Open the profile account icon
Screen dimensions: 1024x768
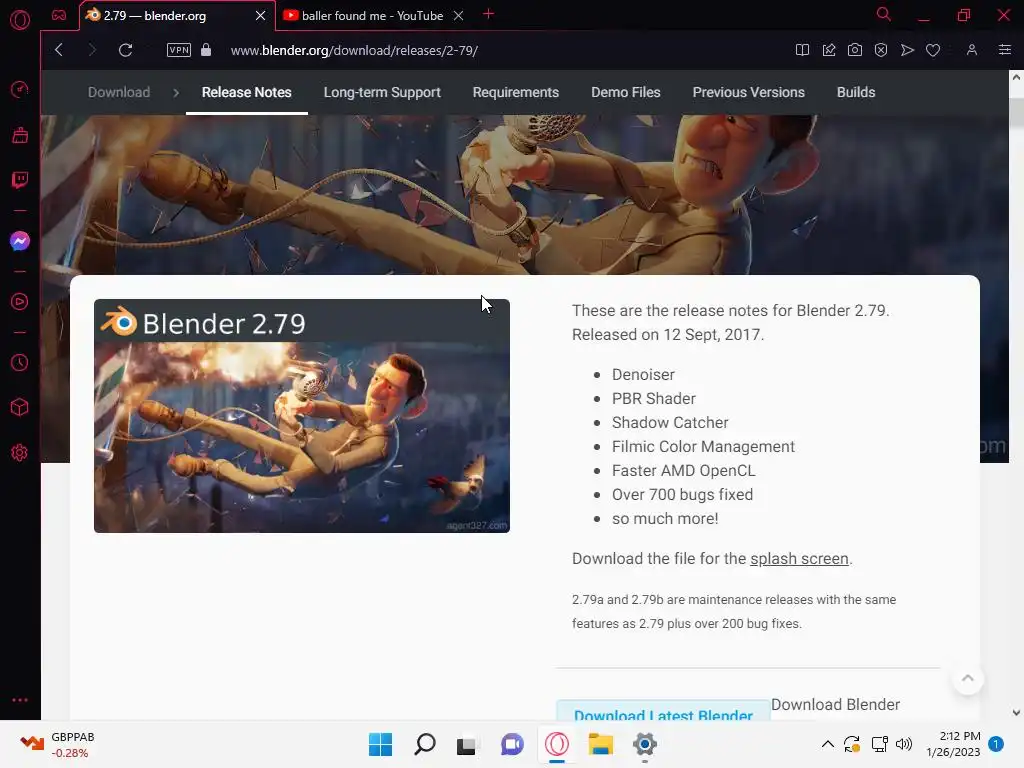972,50
